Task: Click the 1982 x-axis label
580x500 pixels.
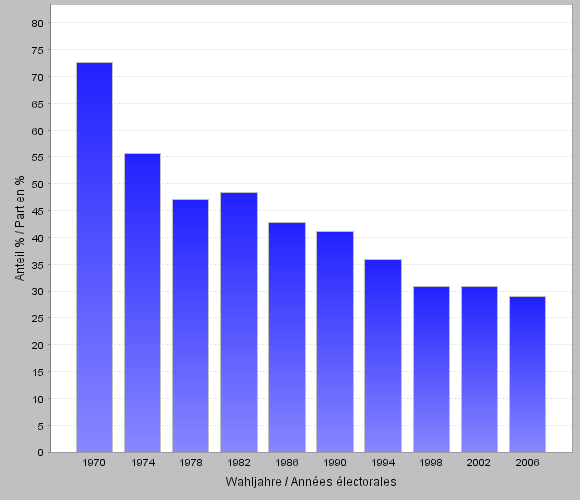Action: coord(239,463)
